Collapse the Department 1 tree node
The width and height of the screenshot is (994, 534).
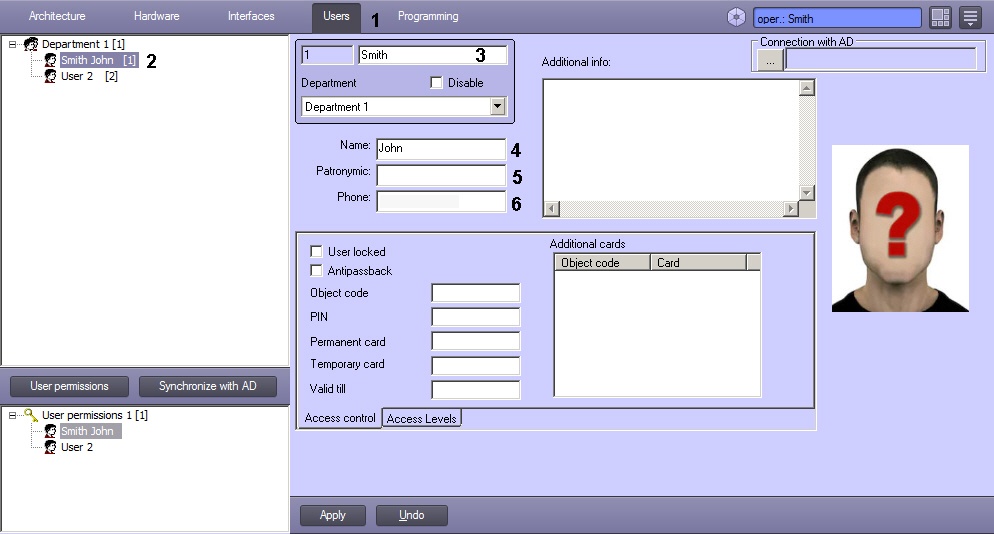coord(12,44)
